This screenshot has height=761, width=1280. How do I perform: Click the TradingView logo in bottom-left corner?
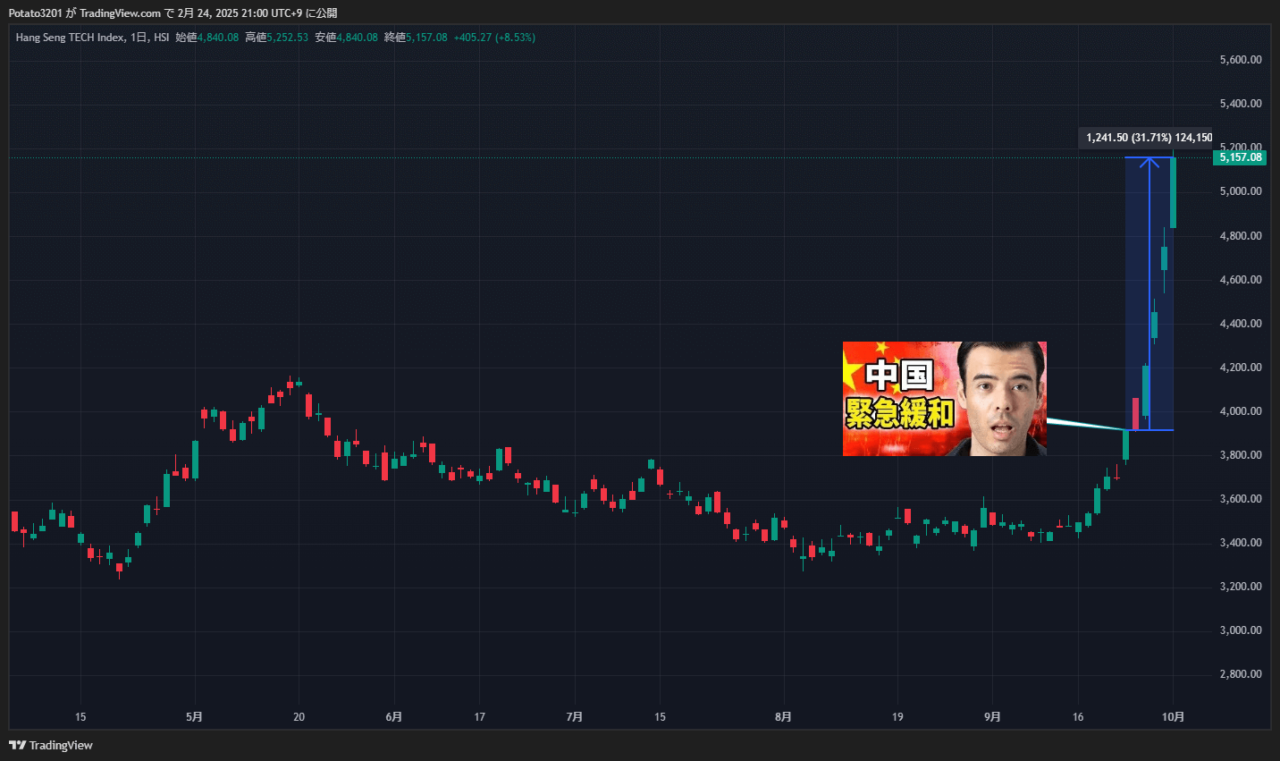tap(50, 745)
